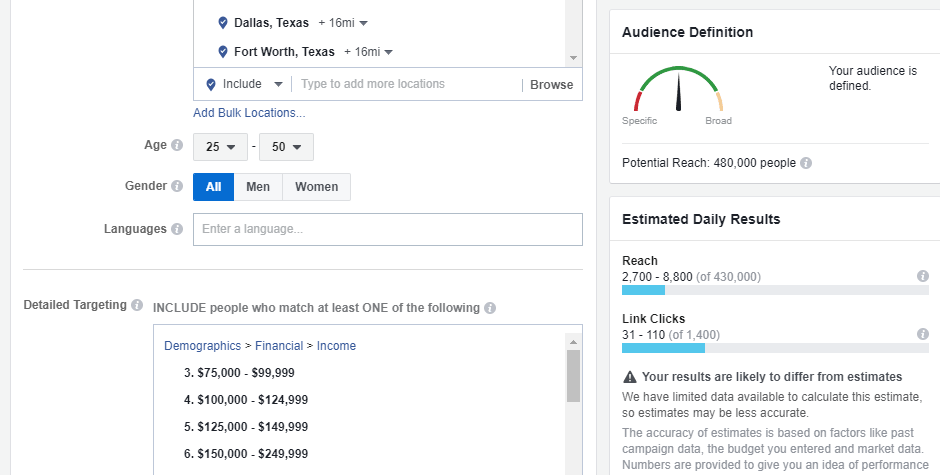Select the Men gender option
This screenshot has height=475, width=940.
(x=258, y=187)
